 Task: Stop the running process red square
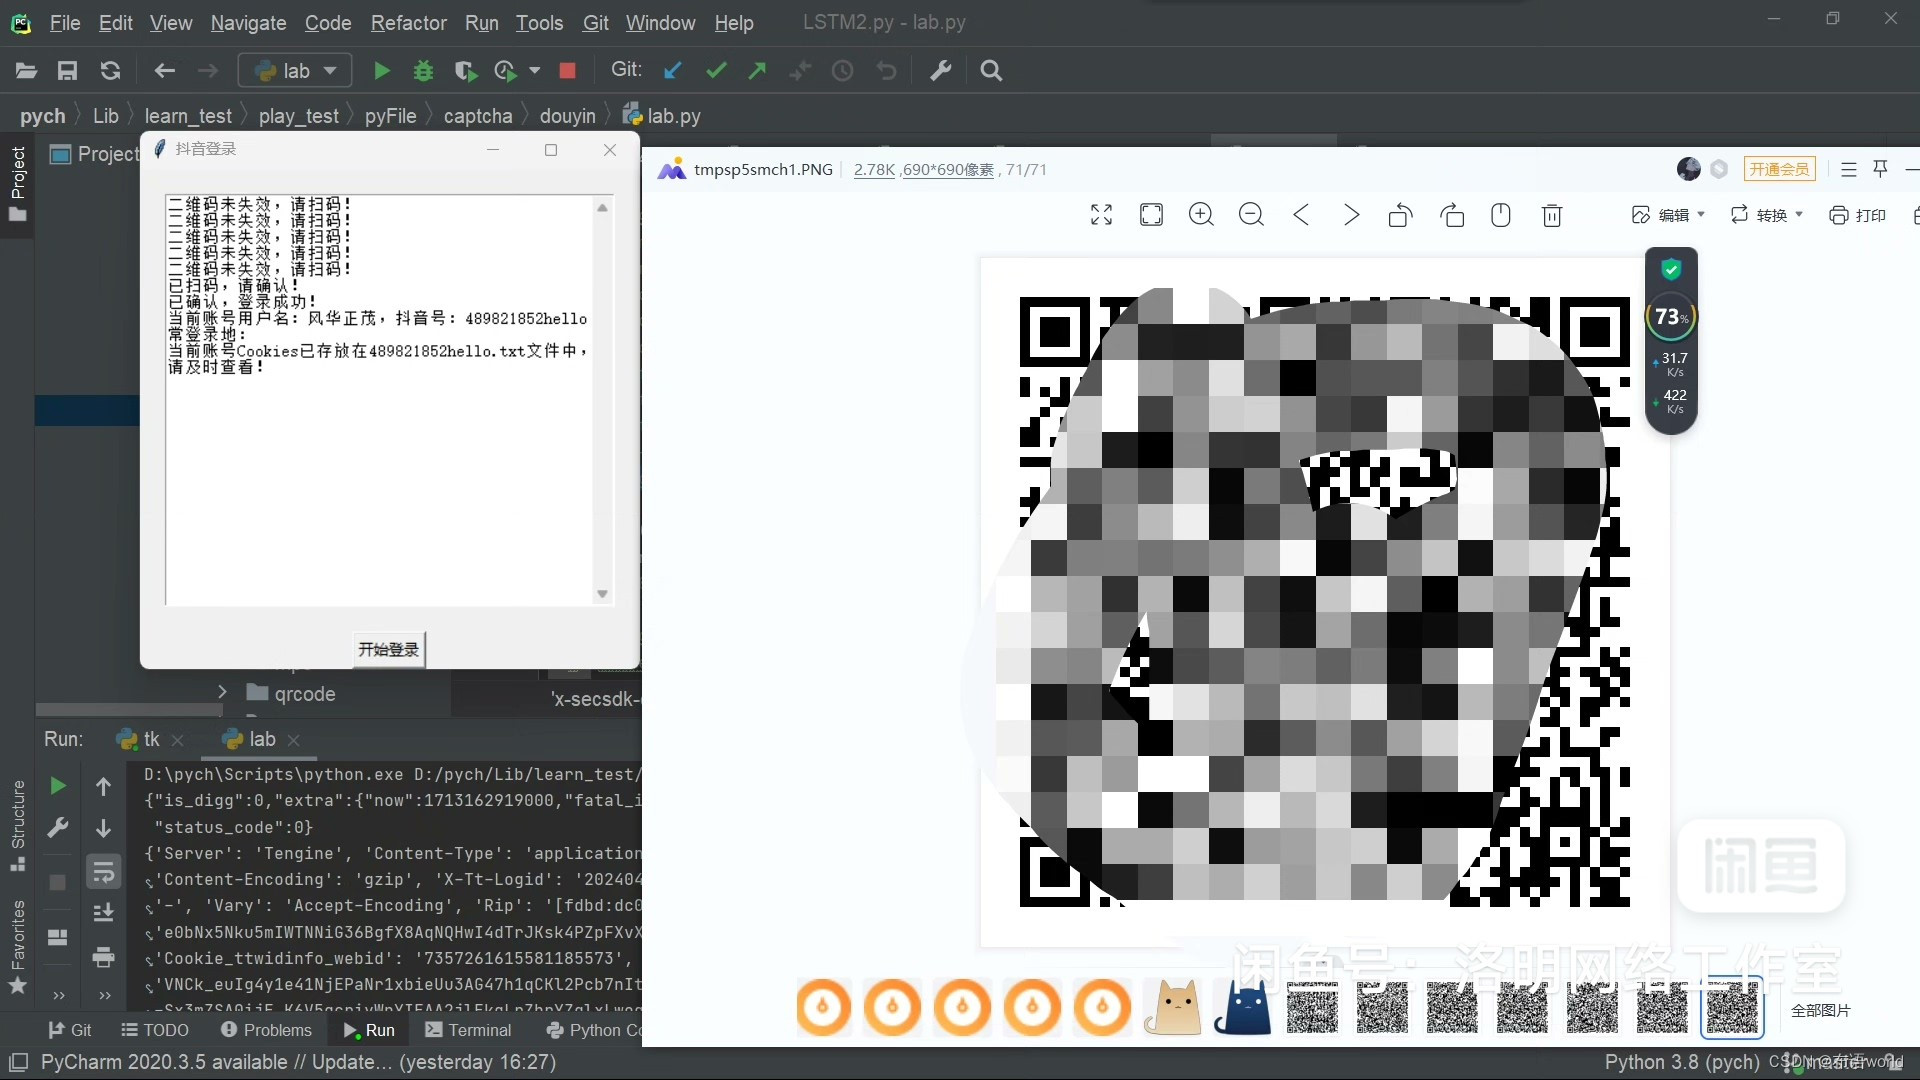click(567, 71)
